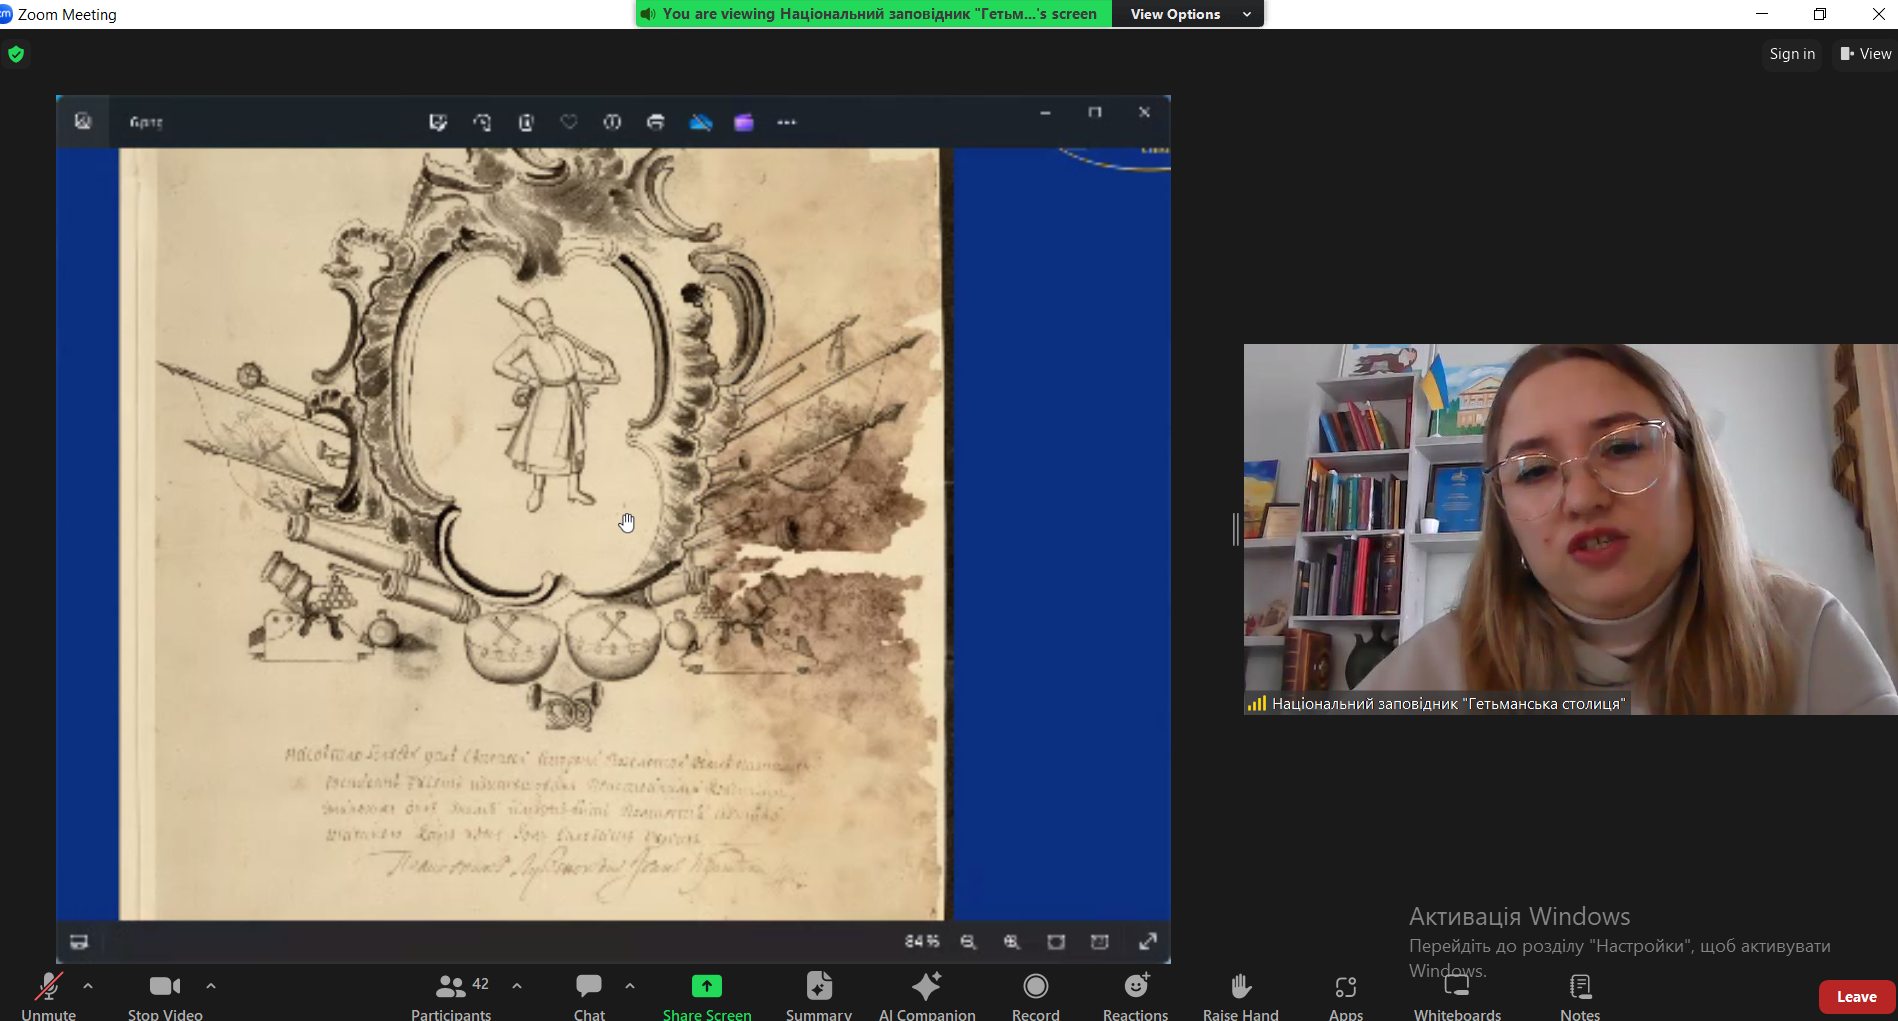Click Sign in button
1898x1021 pixels.
1792,54
